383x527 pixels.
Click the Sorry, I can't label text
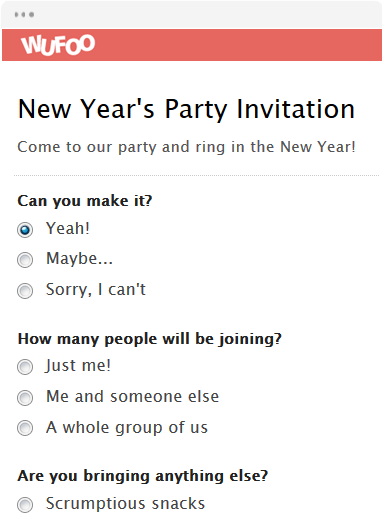click(96, 290)
